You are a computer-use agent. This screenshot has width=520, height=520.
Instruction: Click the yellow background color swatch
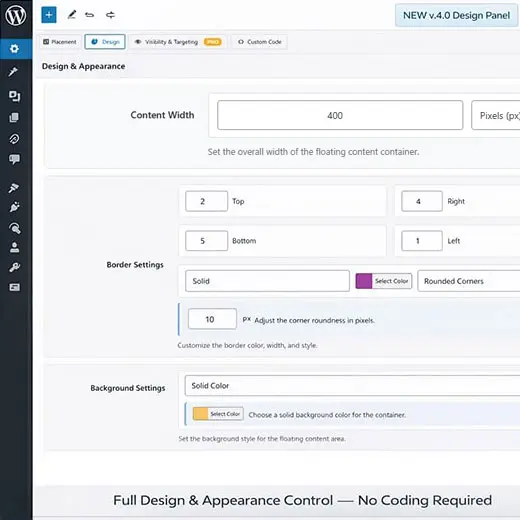tap(201, 414)
